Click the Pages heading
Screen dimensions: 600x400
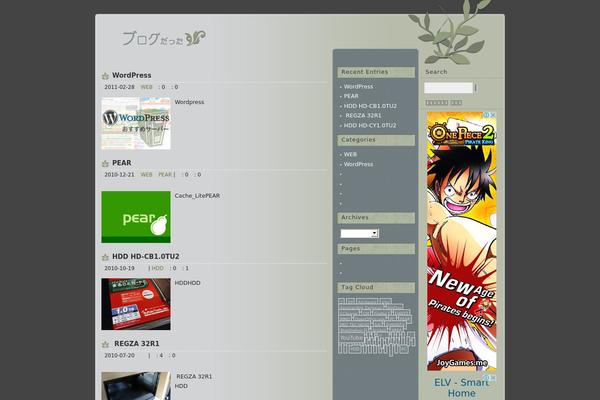pos(351,248)
